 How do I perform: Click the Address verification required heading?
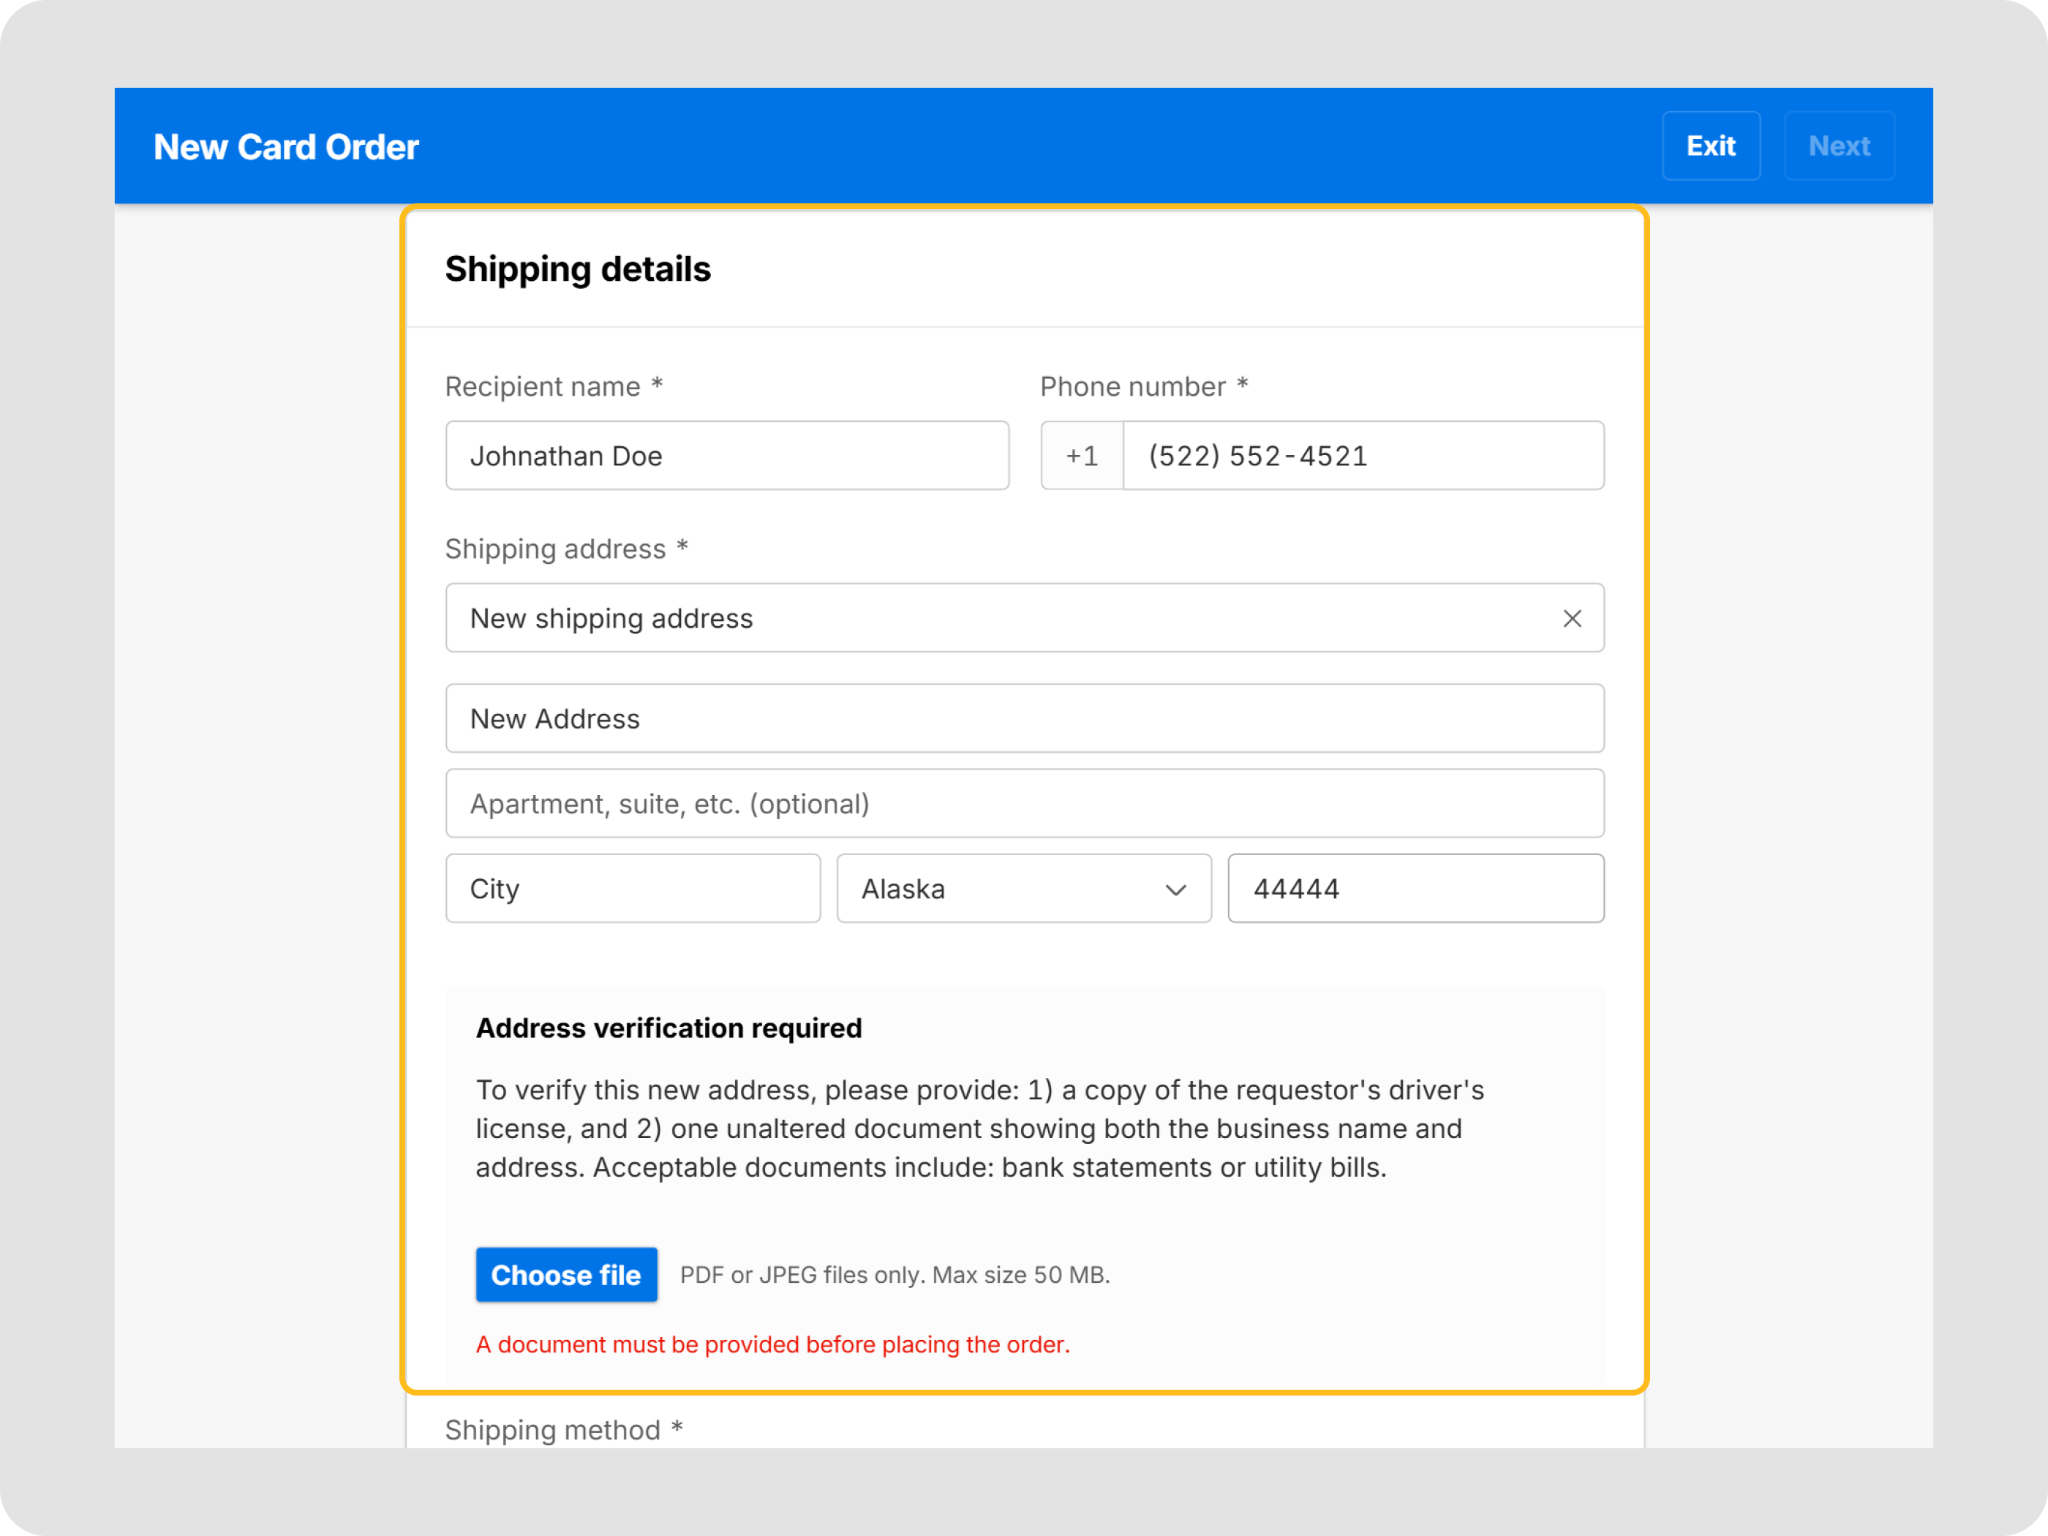point(668,1028)
